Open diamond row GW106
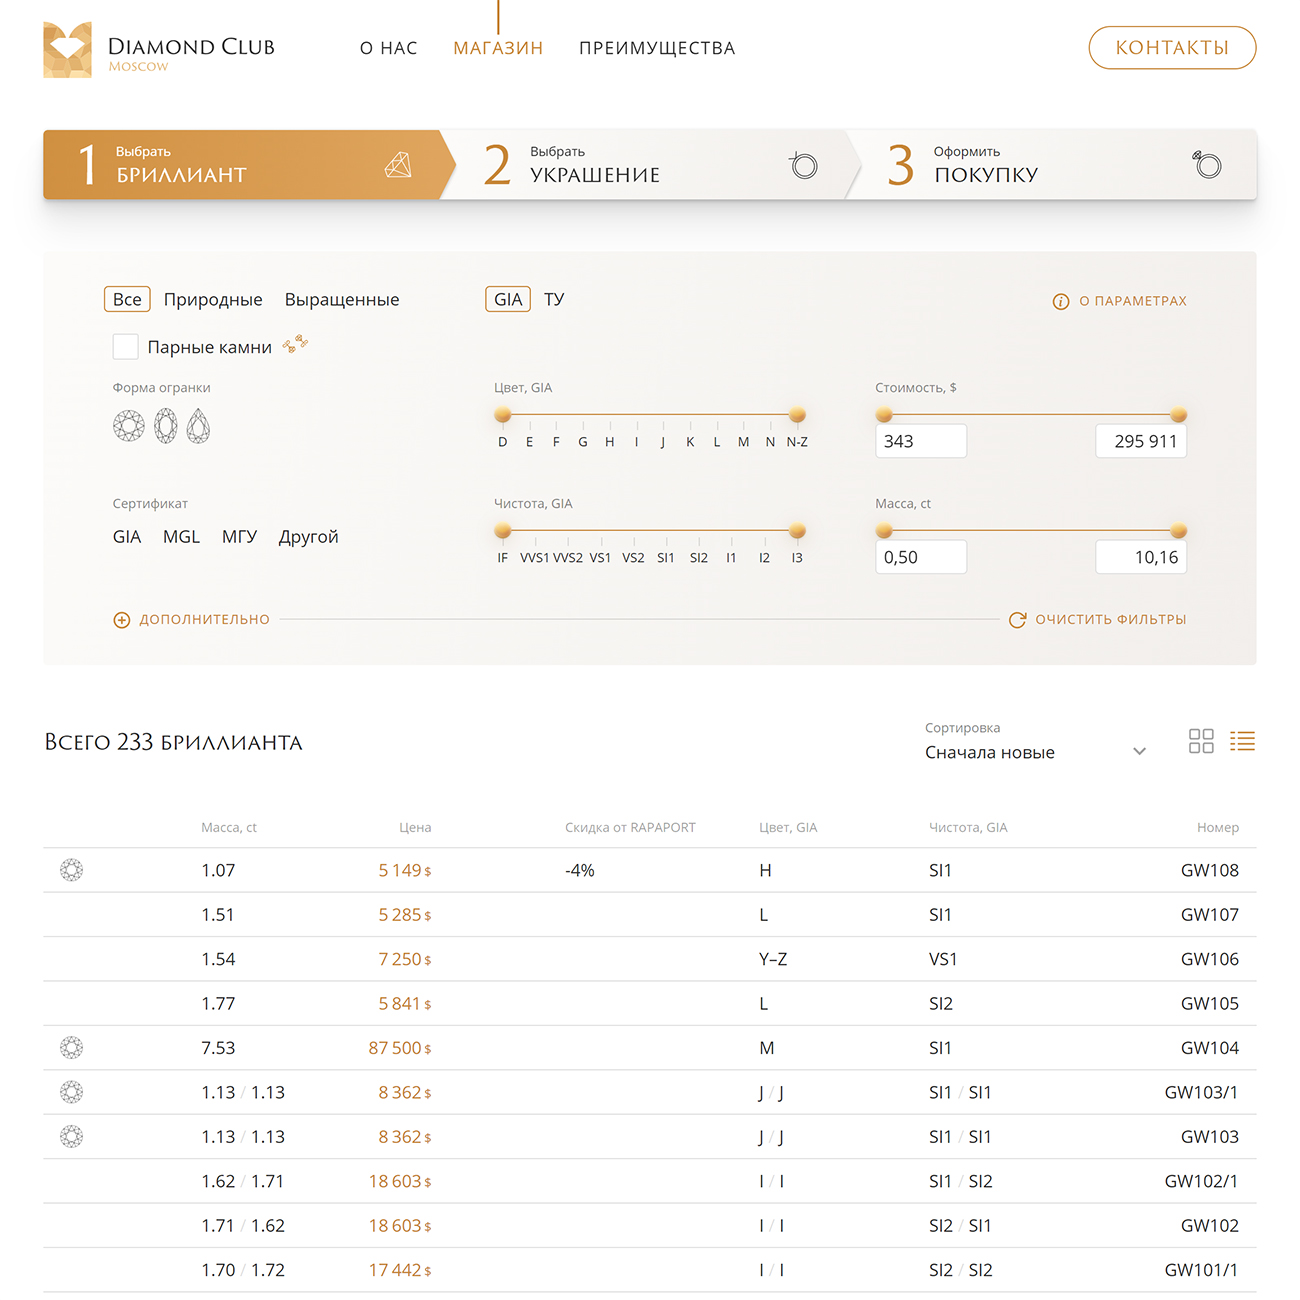Screen dimensions: 1300x1300 coord(650,959)
